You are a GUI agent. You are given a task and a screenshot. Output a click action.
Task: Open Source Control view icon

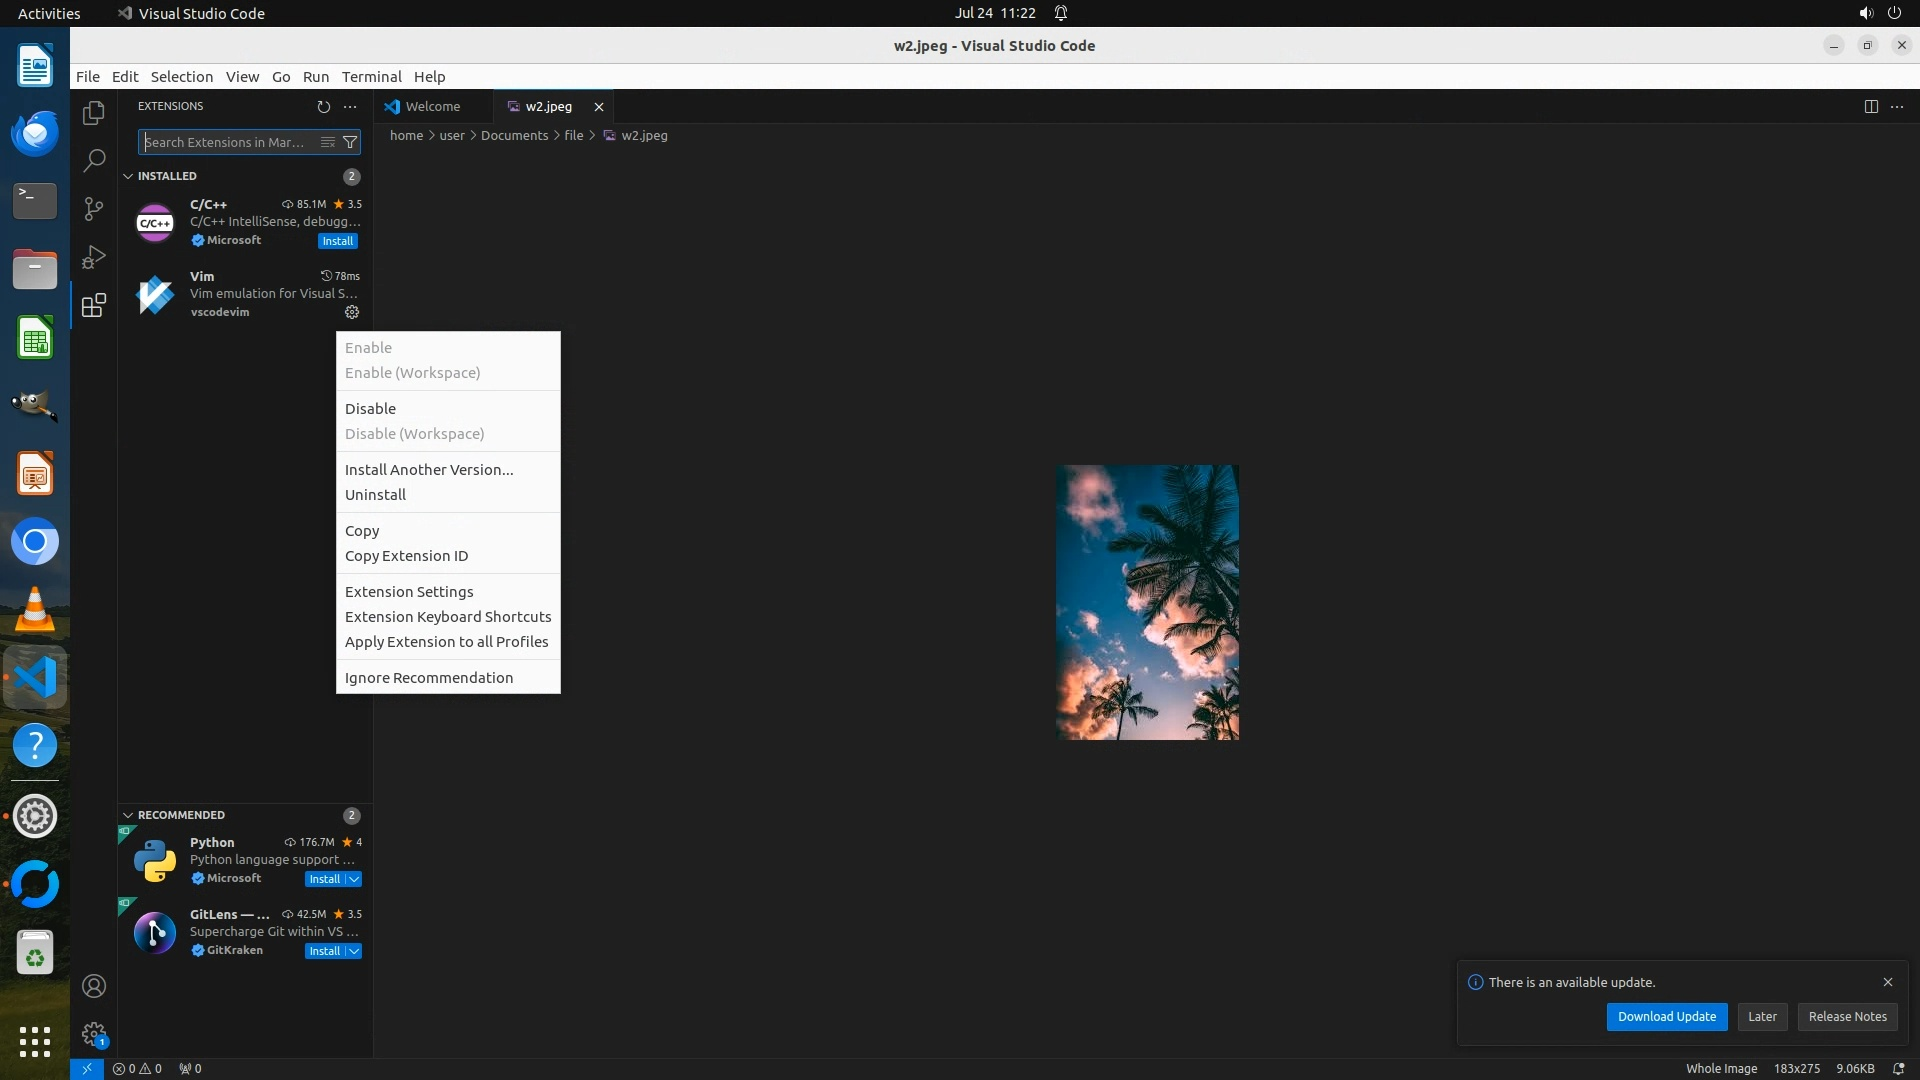(94, 208)
